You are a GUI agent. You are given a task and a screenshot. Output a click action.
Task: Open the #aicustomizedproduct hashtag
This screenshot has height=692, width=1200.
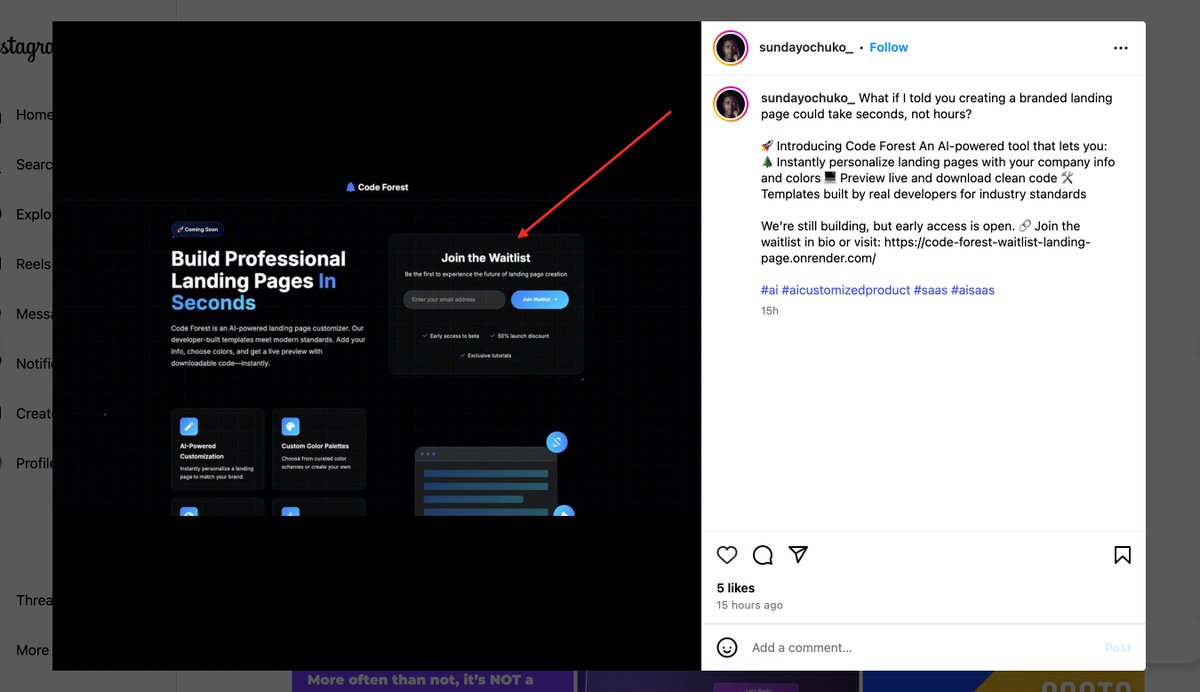tap(845, 290)
